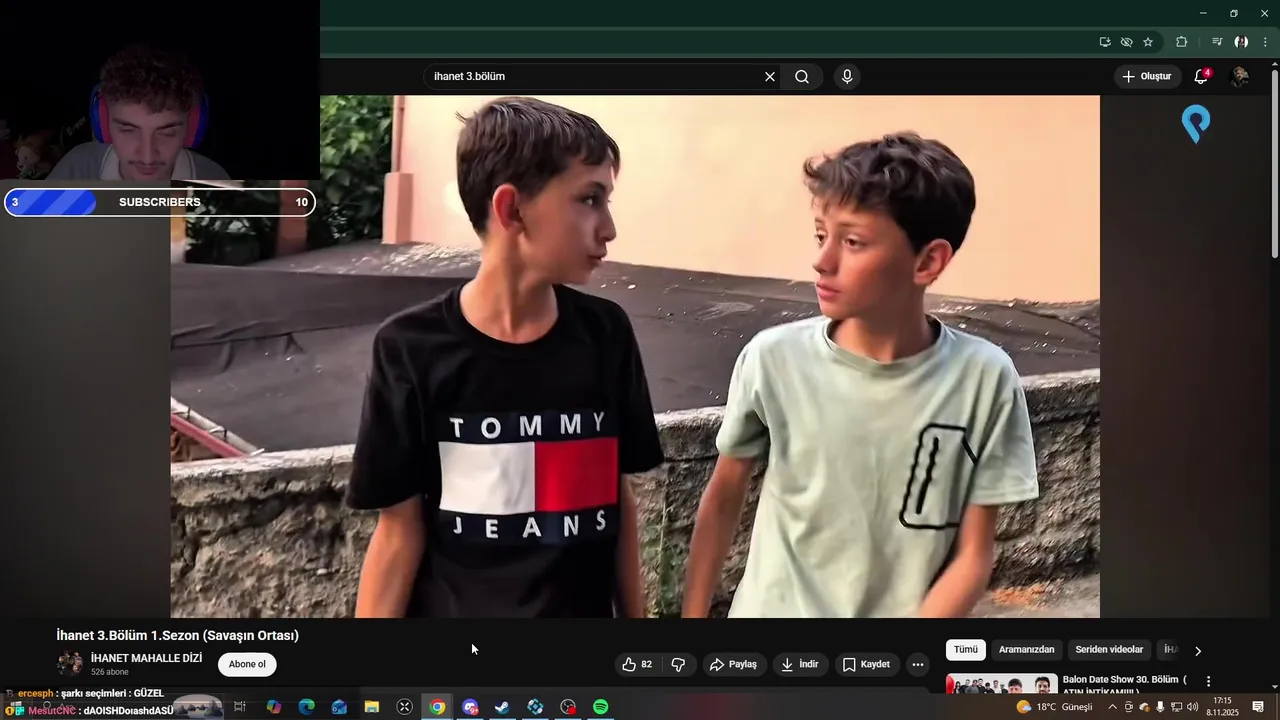Share video via Paylaş button
Viewport: 1280px width, 720px height.
click(733, 664)
